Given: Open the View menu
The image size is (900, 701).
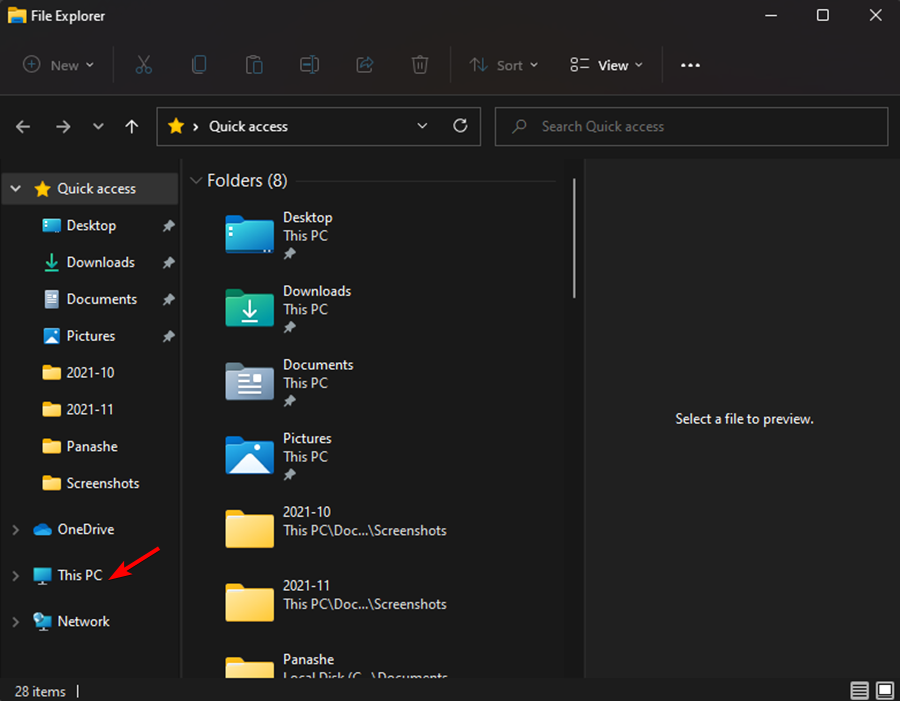Looking at the screenshot, I should pos(606,65).
